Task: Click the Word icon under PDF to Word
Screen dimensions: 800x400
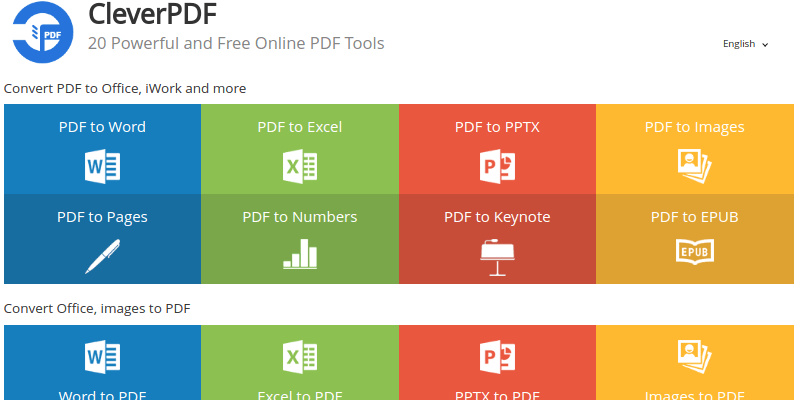Action: (x=102, y=166)
